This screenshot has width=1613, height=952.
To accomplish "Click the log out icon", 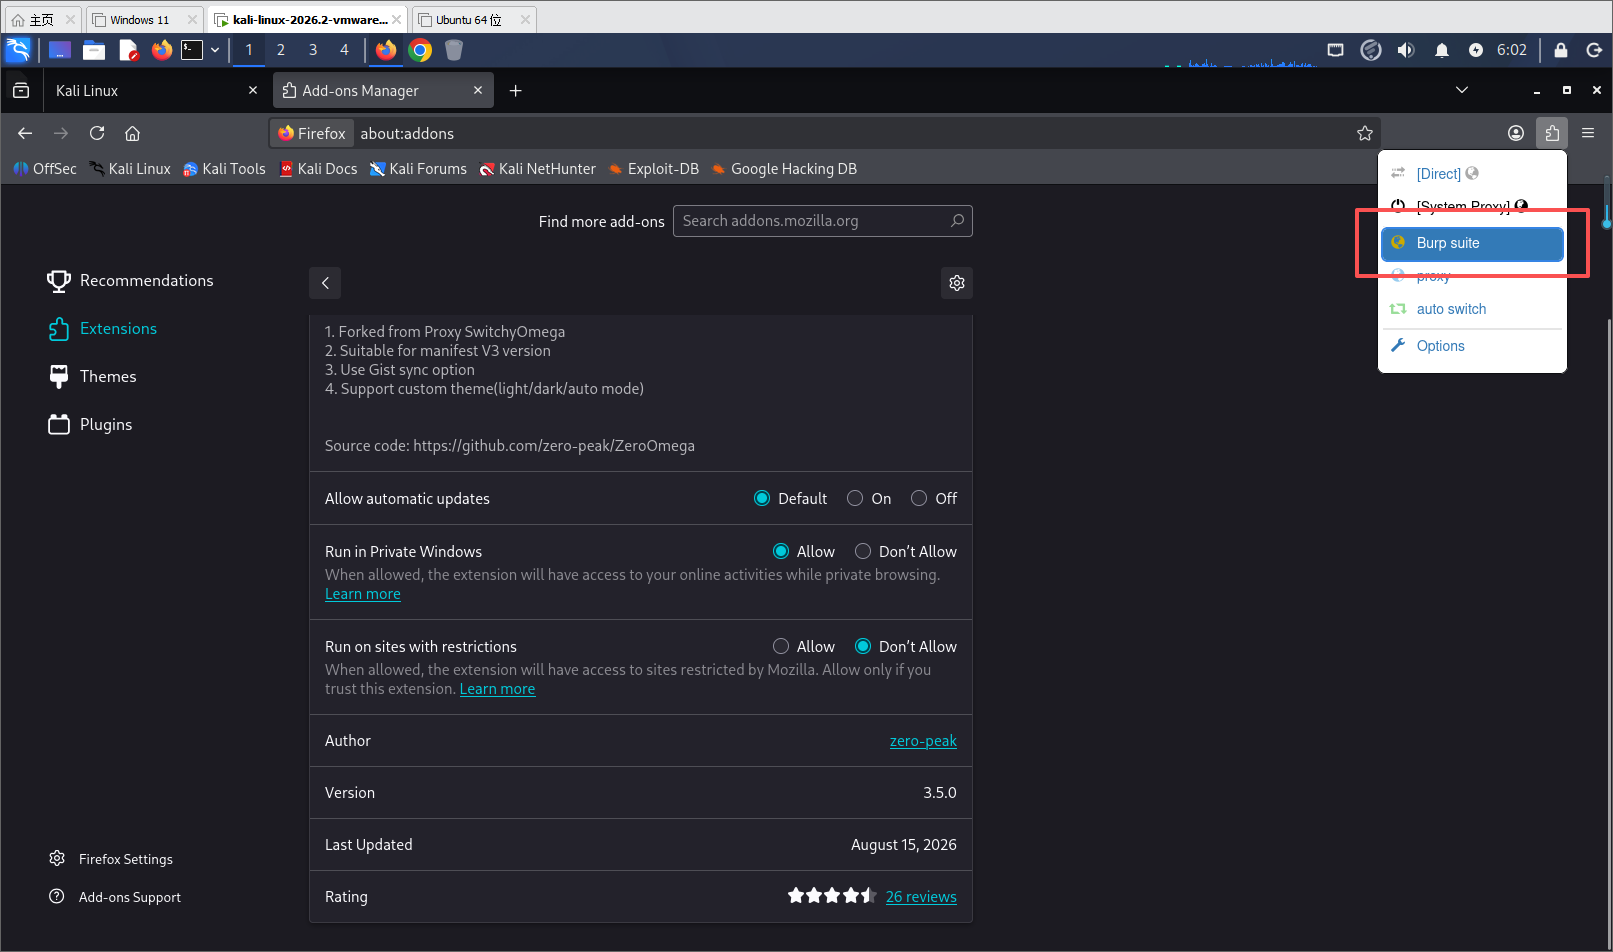I will point(1594,50).
